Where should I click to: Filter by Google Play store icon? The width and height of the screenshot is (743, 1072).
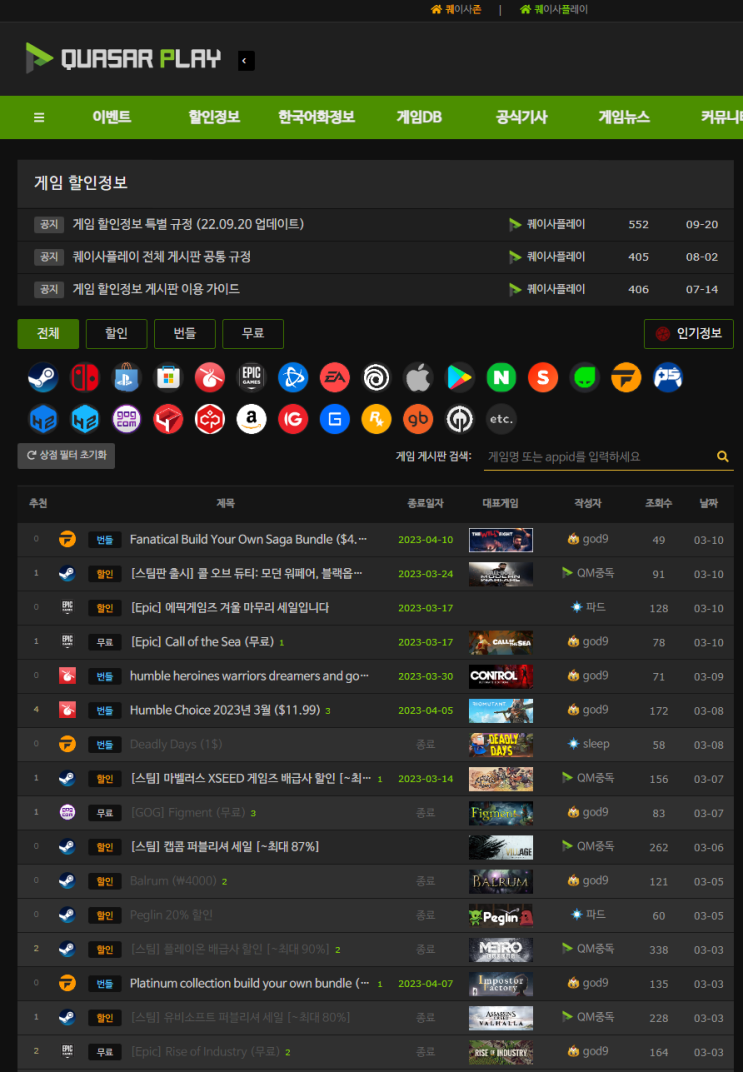coord(459,377)
